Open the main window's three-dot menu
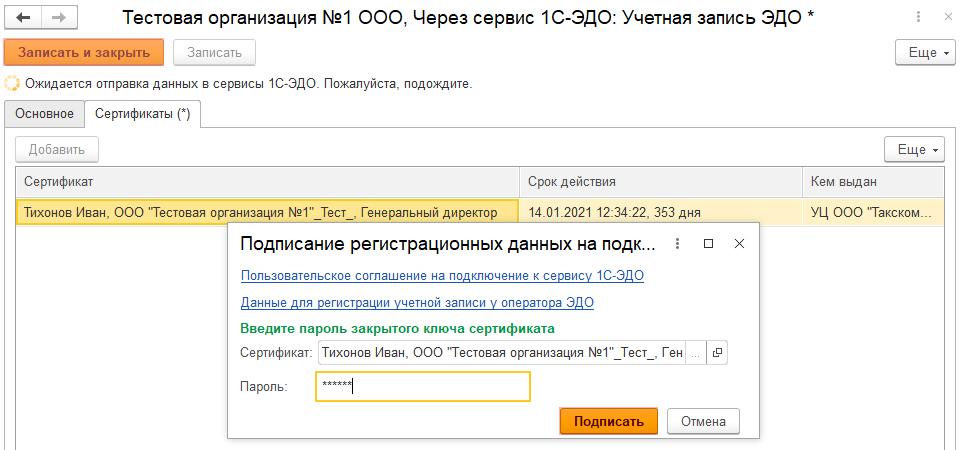This screenshot has height=450, width=960. [918, 18]
